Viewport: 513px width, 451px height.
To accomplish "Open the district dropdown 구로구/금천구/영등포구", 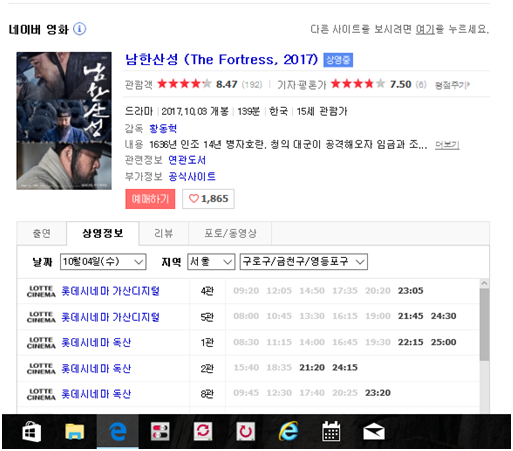I will 304,262.
